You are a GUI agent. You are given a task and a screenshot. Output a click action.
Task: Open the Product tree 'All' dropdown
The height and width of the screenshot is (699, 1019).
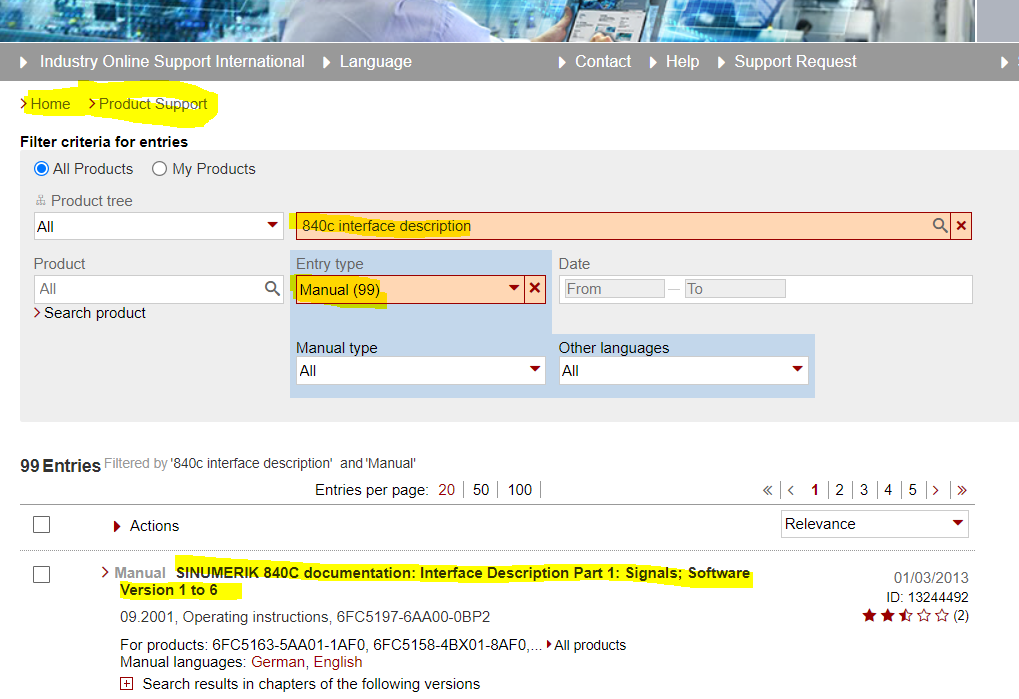pos(159,226)
